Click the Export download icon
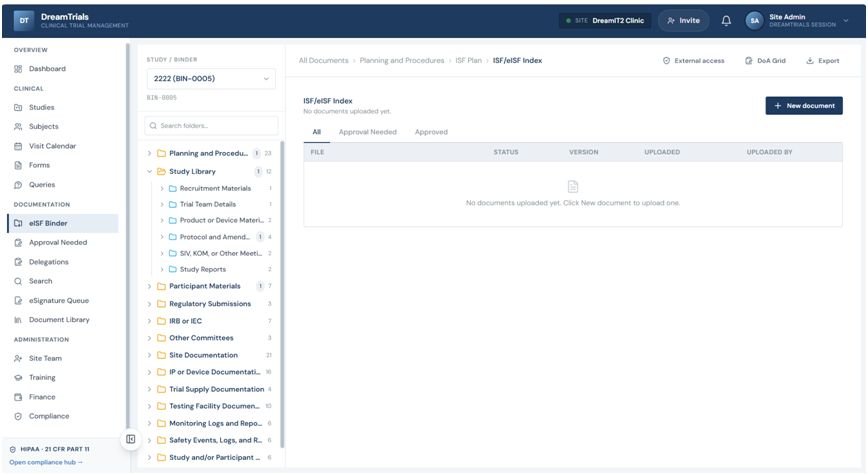The image size is (868, 475). point(809,60)
